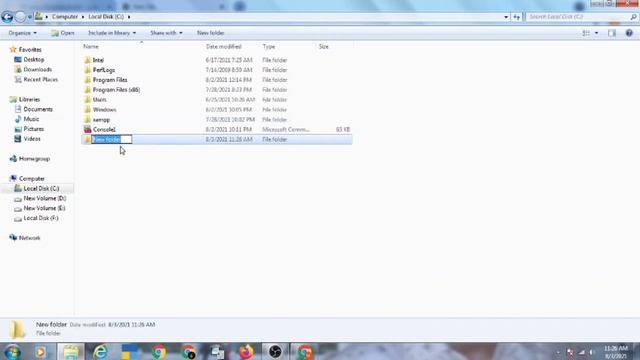Click Computer in navigation pane
The image size is (640, 360).
point(31,178)
